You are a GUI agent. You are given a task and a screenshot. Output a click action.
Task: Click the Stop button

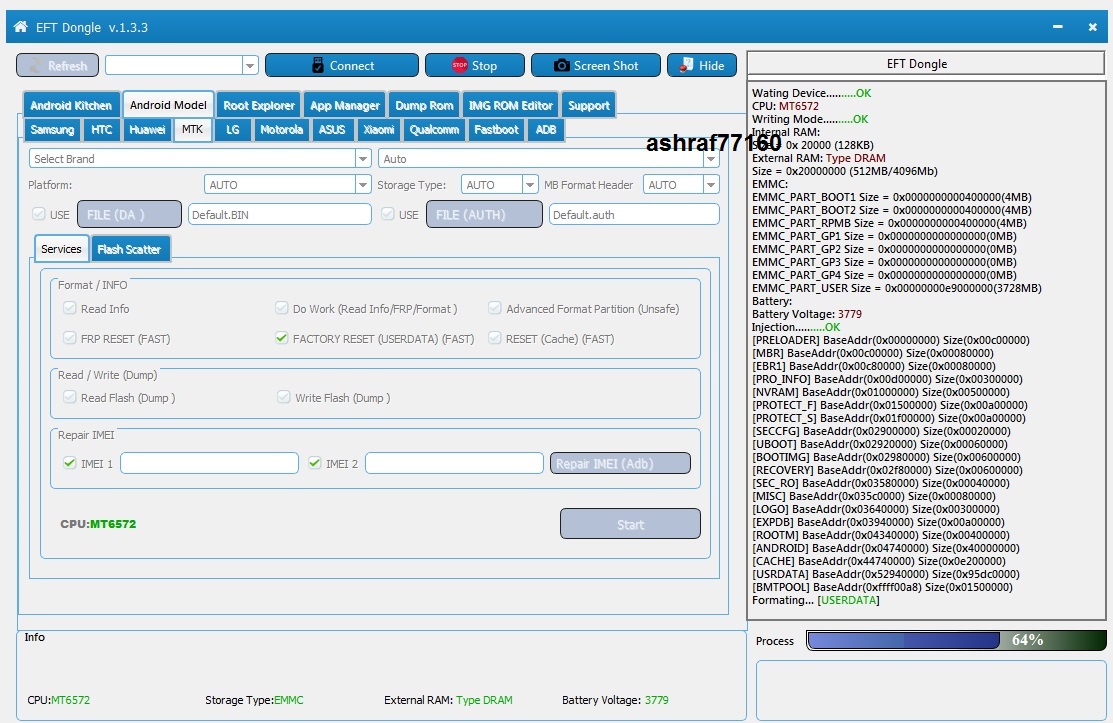pyautogui.click(x=475, y=65)
